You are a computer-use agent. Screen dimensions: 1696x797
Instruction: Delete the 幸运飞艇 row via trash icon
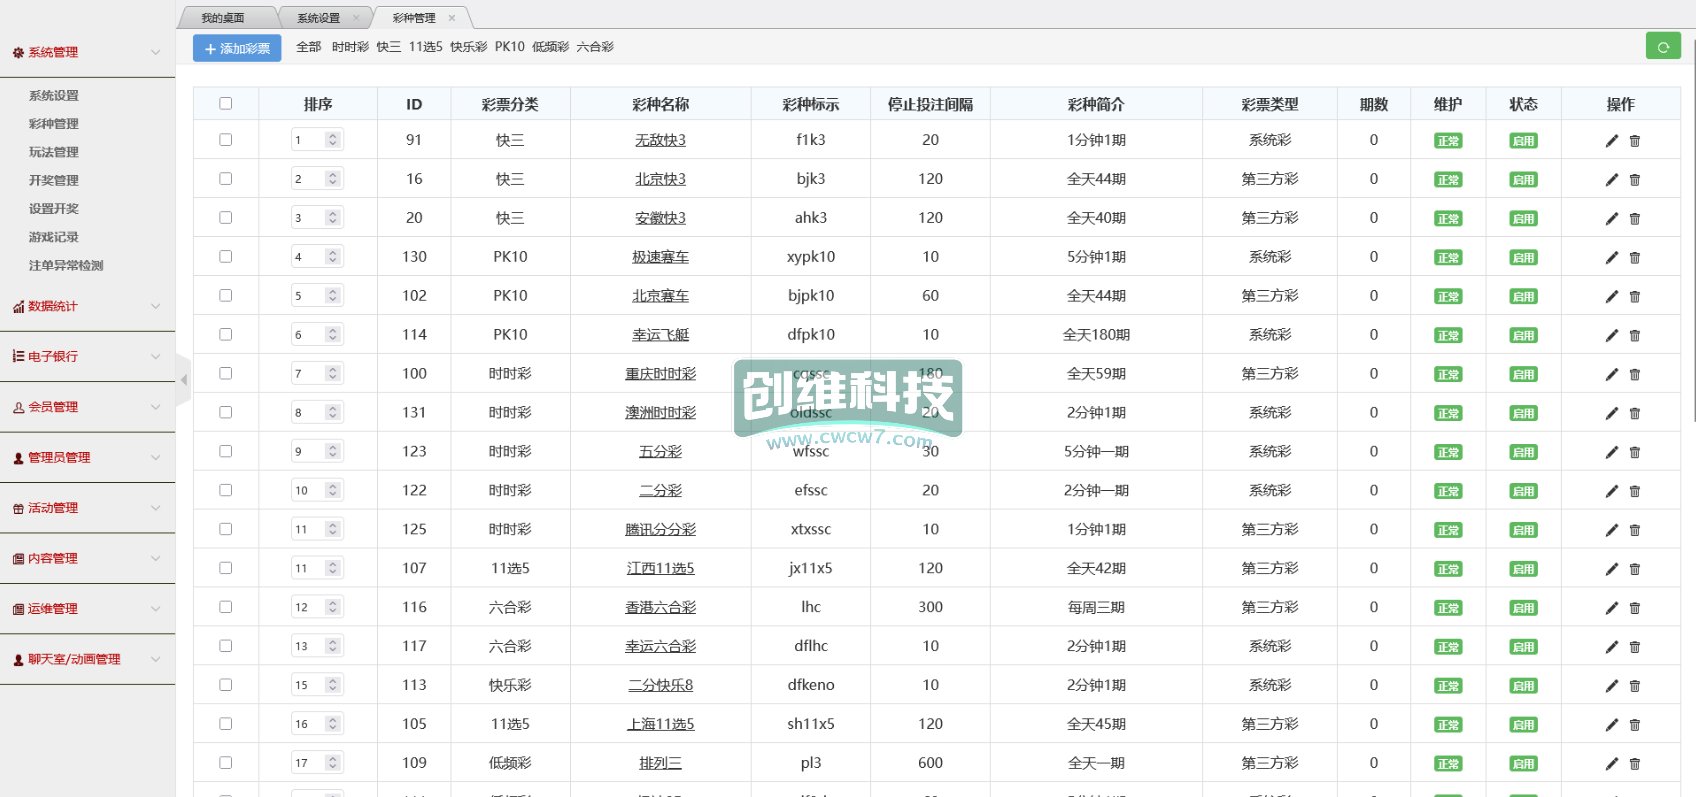pyautogui.click(x=1635, y=336)
